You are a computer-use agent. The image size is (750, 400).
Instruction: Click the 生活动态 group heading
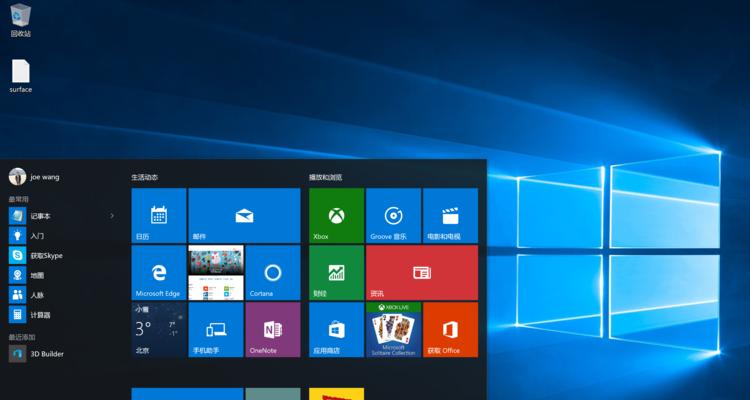pyautogui.click(x=144, y=178)
